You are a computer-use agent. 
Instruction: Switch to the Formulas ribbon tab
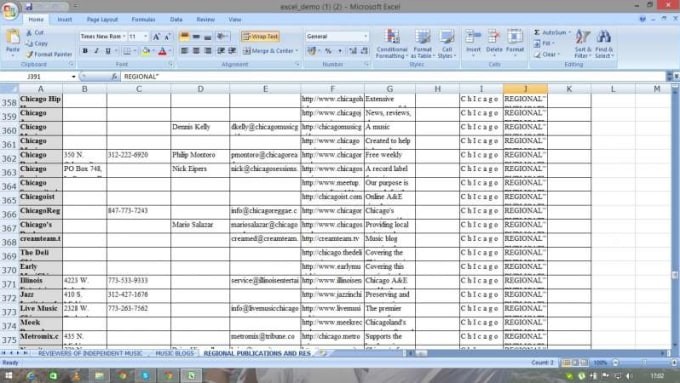pyautogui.click(x=143, y=20)
